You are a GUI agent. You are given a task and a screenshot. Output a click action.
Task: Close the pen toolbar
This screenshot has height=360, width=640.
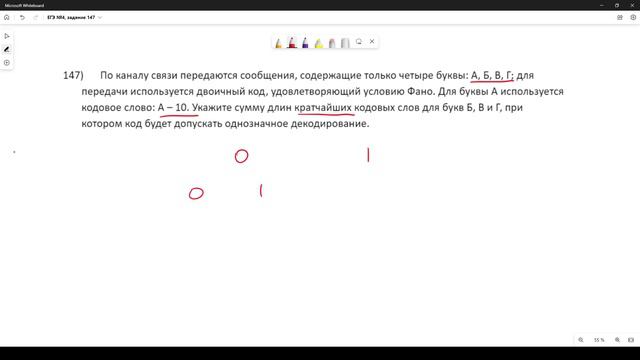[x=372, y=41]
